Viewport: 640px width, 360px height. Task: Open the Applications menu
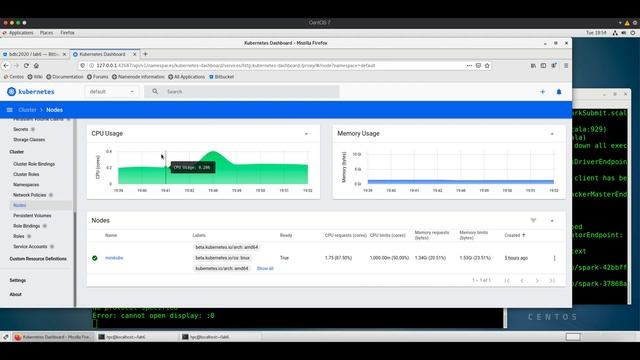coord(21,33)
